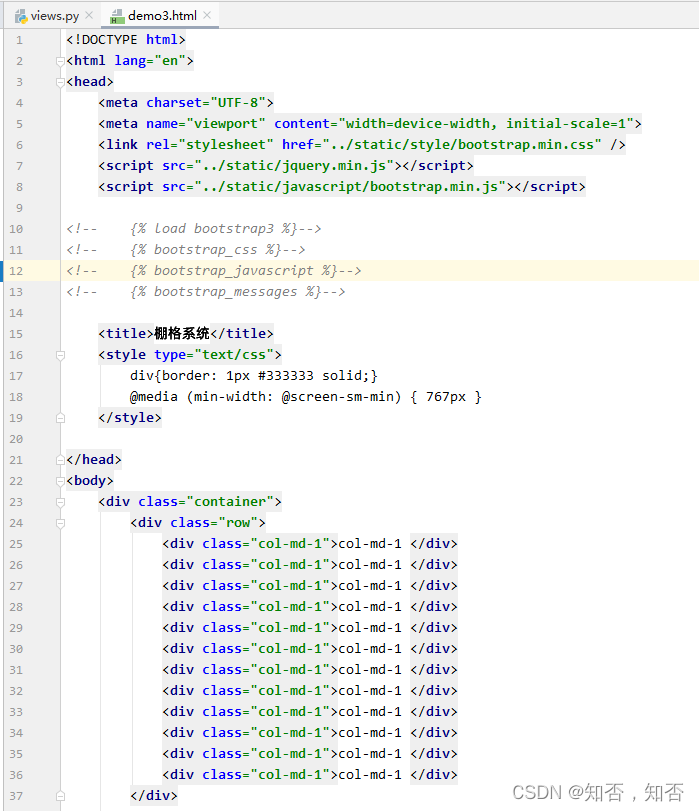The image size is (699, 811).
Task: Click line number 18 in the gutter
Action: coord(16,397)
